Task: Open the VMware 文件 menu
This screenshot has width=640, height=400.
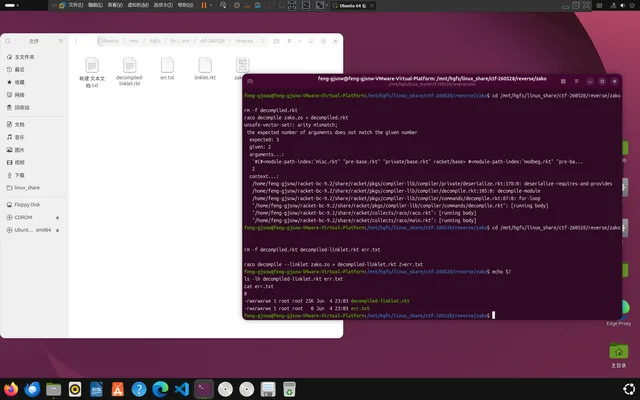Action: [x=76, y=5]
